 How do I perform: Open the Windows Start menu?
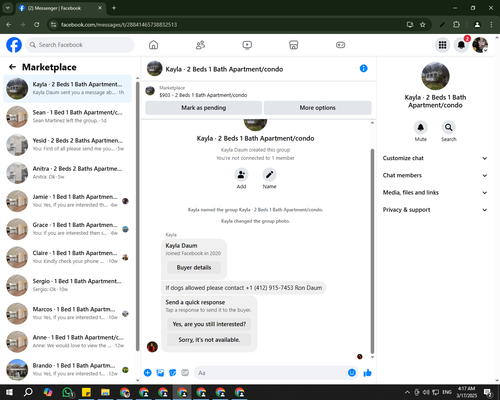click(9, 392)
